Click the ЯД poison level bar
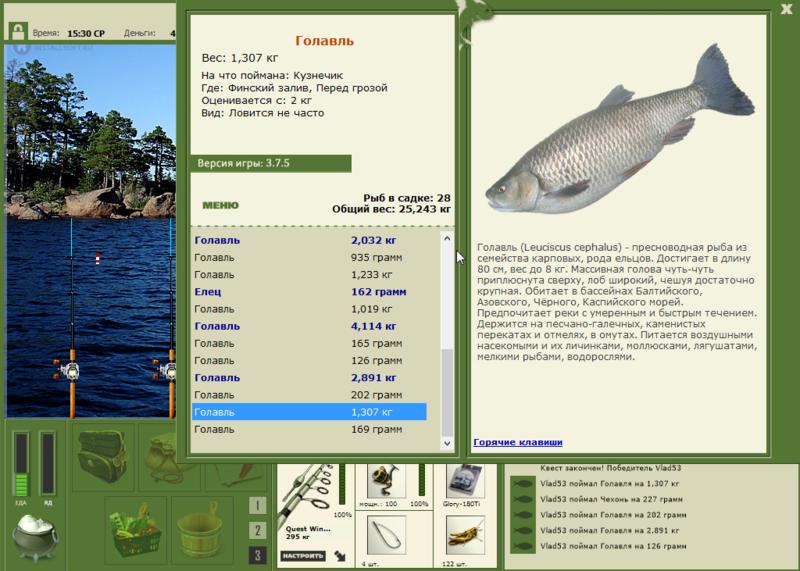The image size is (800, 571). coord(47,464)
